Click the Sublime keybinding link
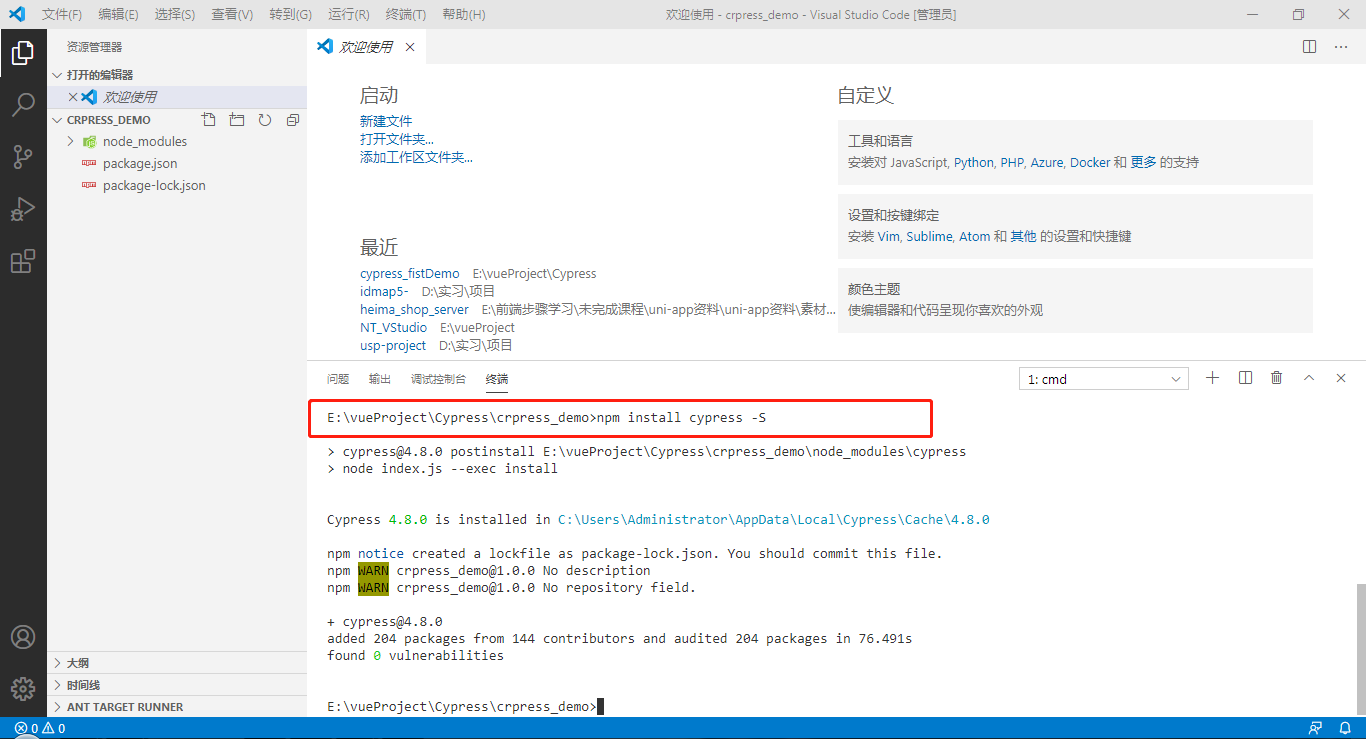The width and height of the screenshot is (1366, 739). tap(929, 236)
